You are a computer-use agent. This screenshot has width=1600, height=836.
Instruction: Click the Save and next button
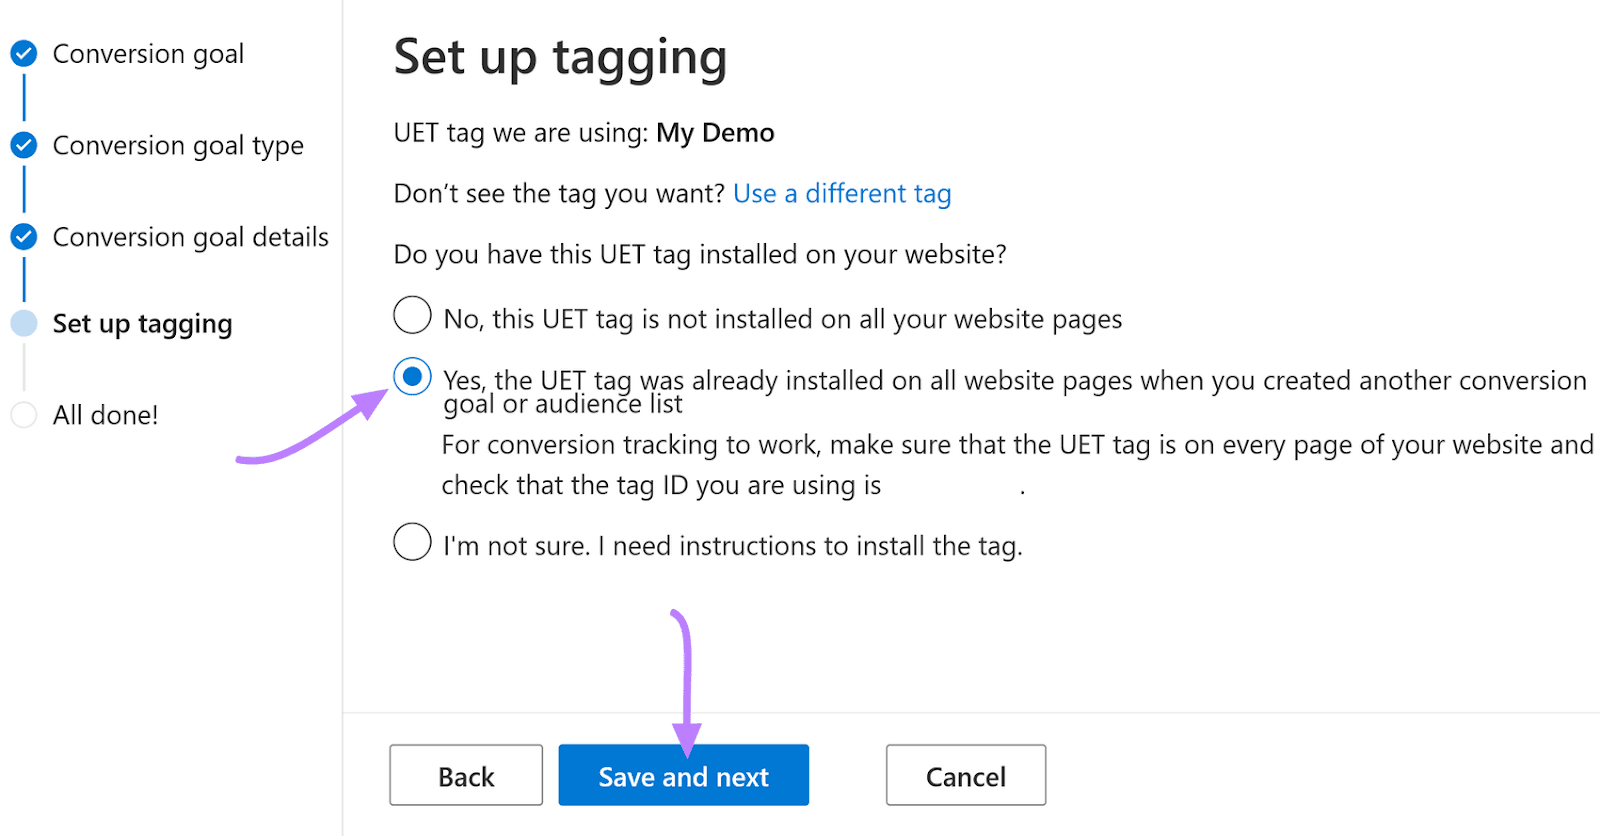pos(683,776)
